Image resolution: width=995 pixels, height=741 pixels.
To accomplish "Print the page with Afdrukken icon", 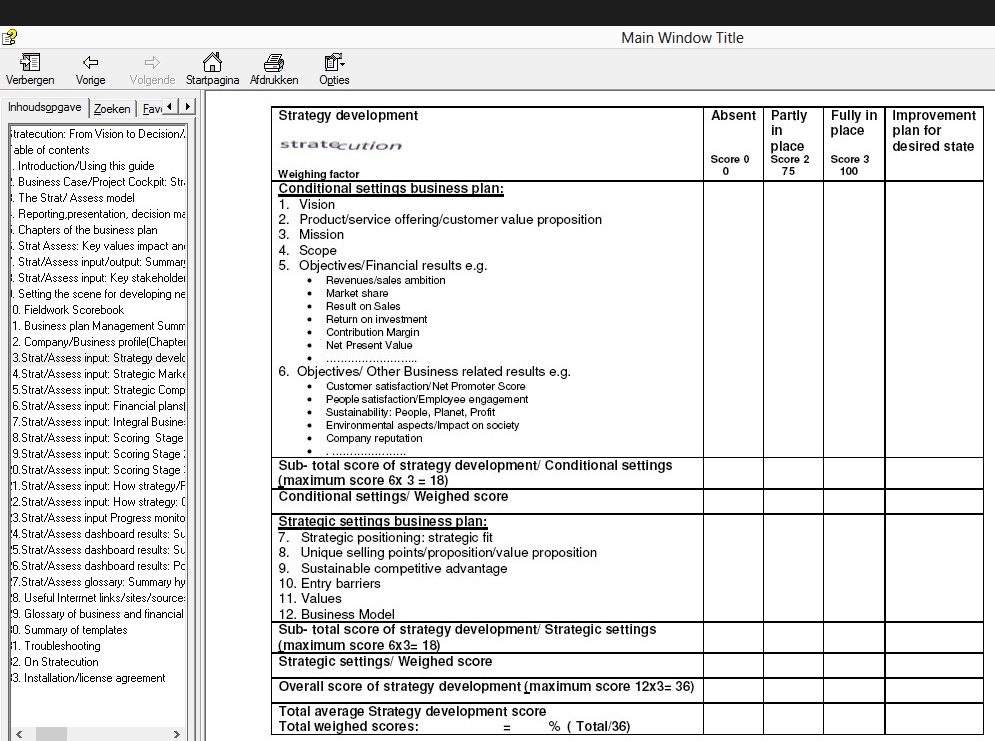I will point(274,64).
